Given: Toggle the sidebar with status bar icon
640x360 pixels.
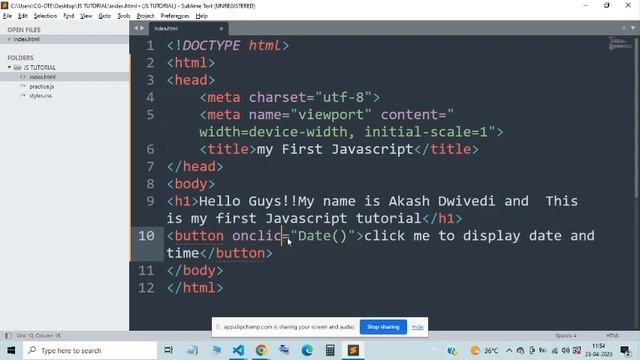Looking at the screenshot, I should (8, 336).
